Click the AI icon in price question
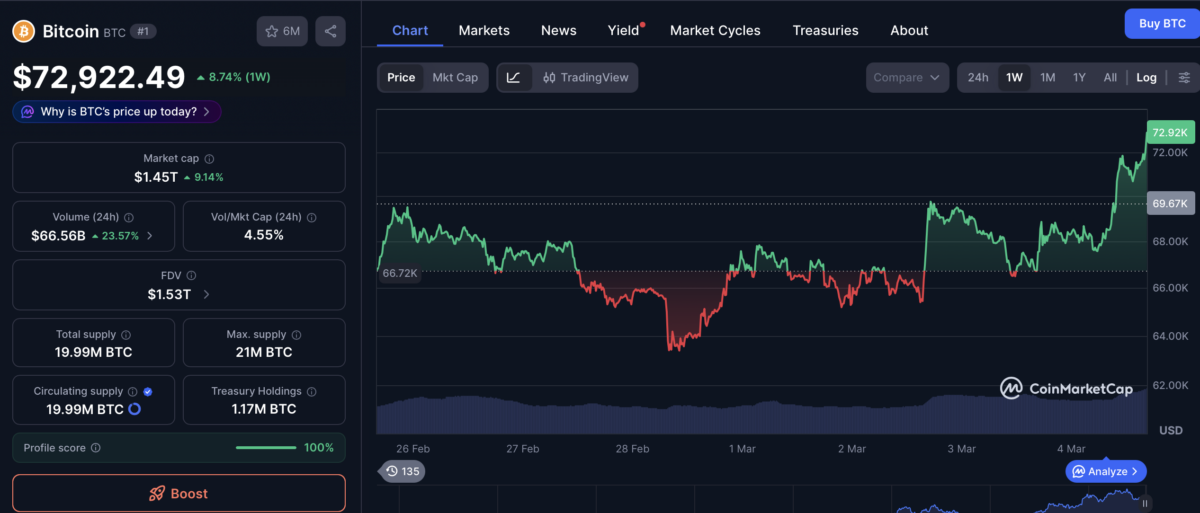Image resolution: width=1200 pixels, height=513 pixels. pos(28,111)
